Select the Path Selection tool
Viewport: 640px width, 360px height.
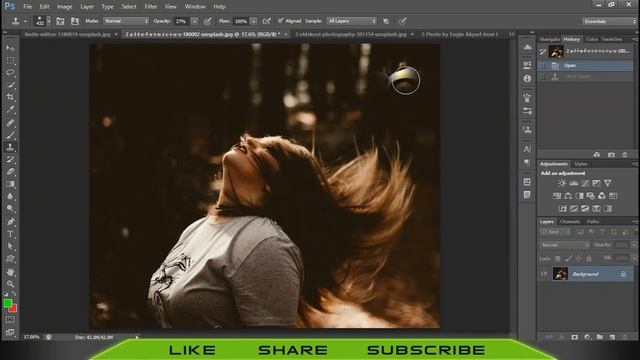tap(10, 246)
